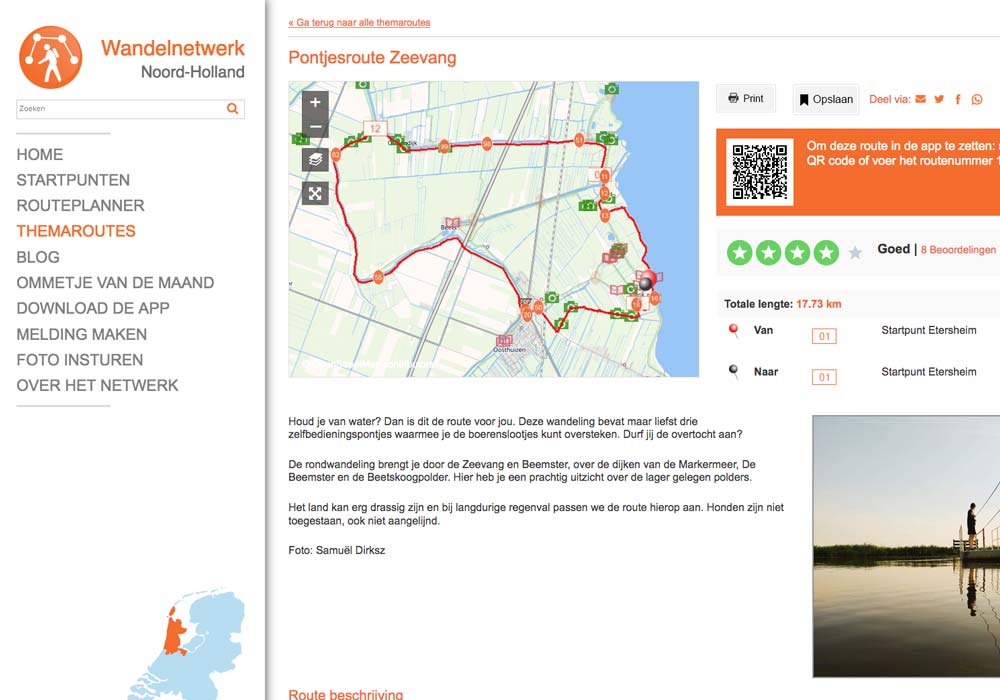
Task: Go to ROUTEPLANNER
Action: (80, 205)
